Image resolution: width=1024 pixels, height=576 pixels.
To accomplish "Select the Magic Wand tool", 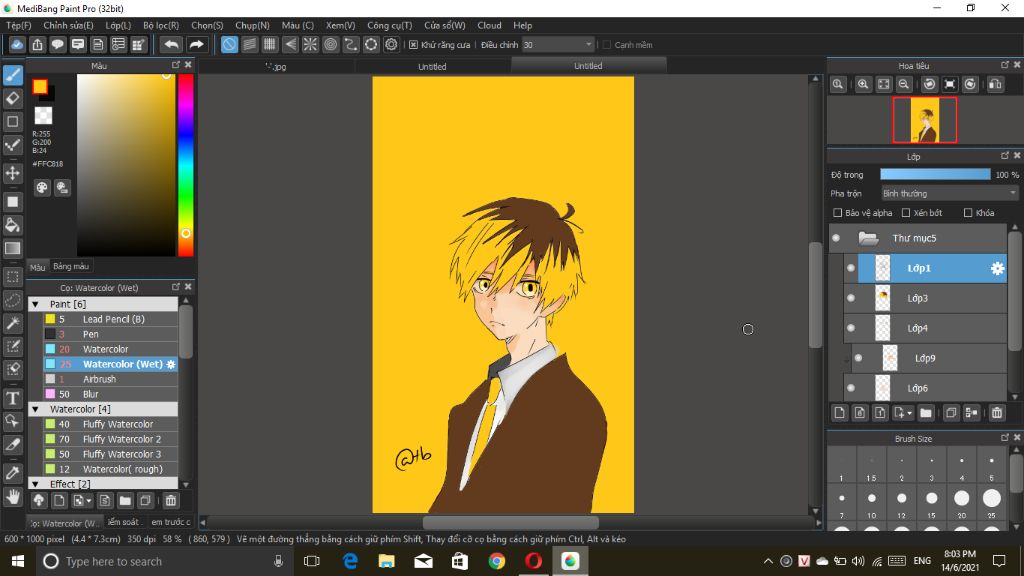I will point(12,323).
